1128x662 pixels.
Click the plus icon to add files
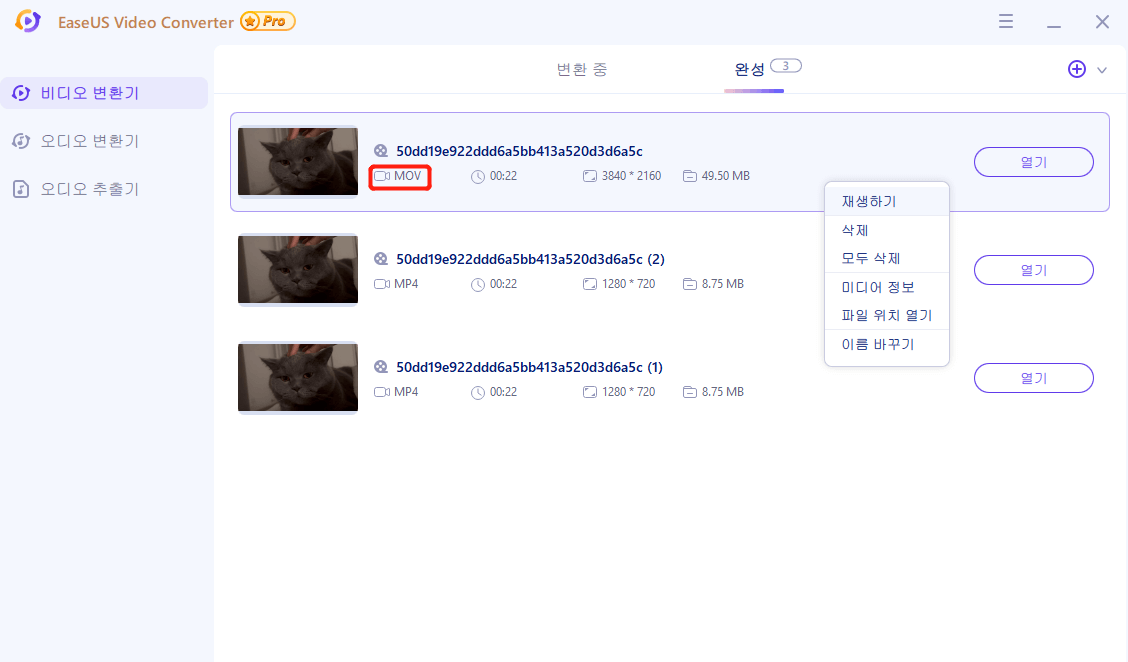(x=1077, y=69)
